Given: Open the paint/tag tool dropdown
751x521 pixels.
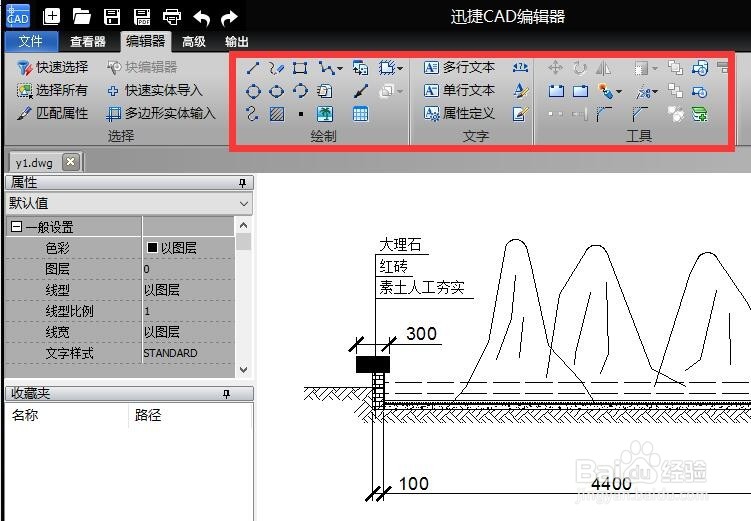Looking at the screenshot, I should 619,91.
